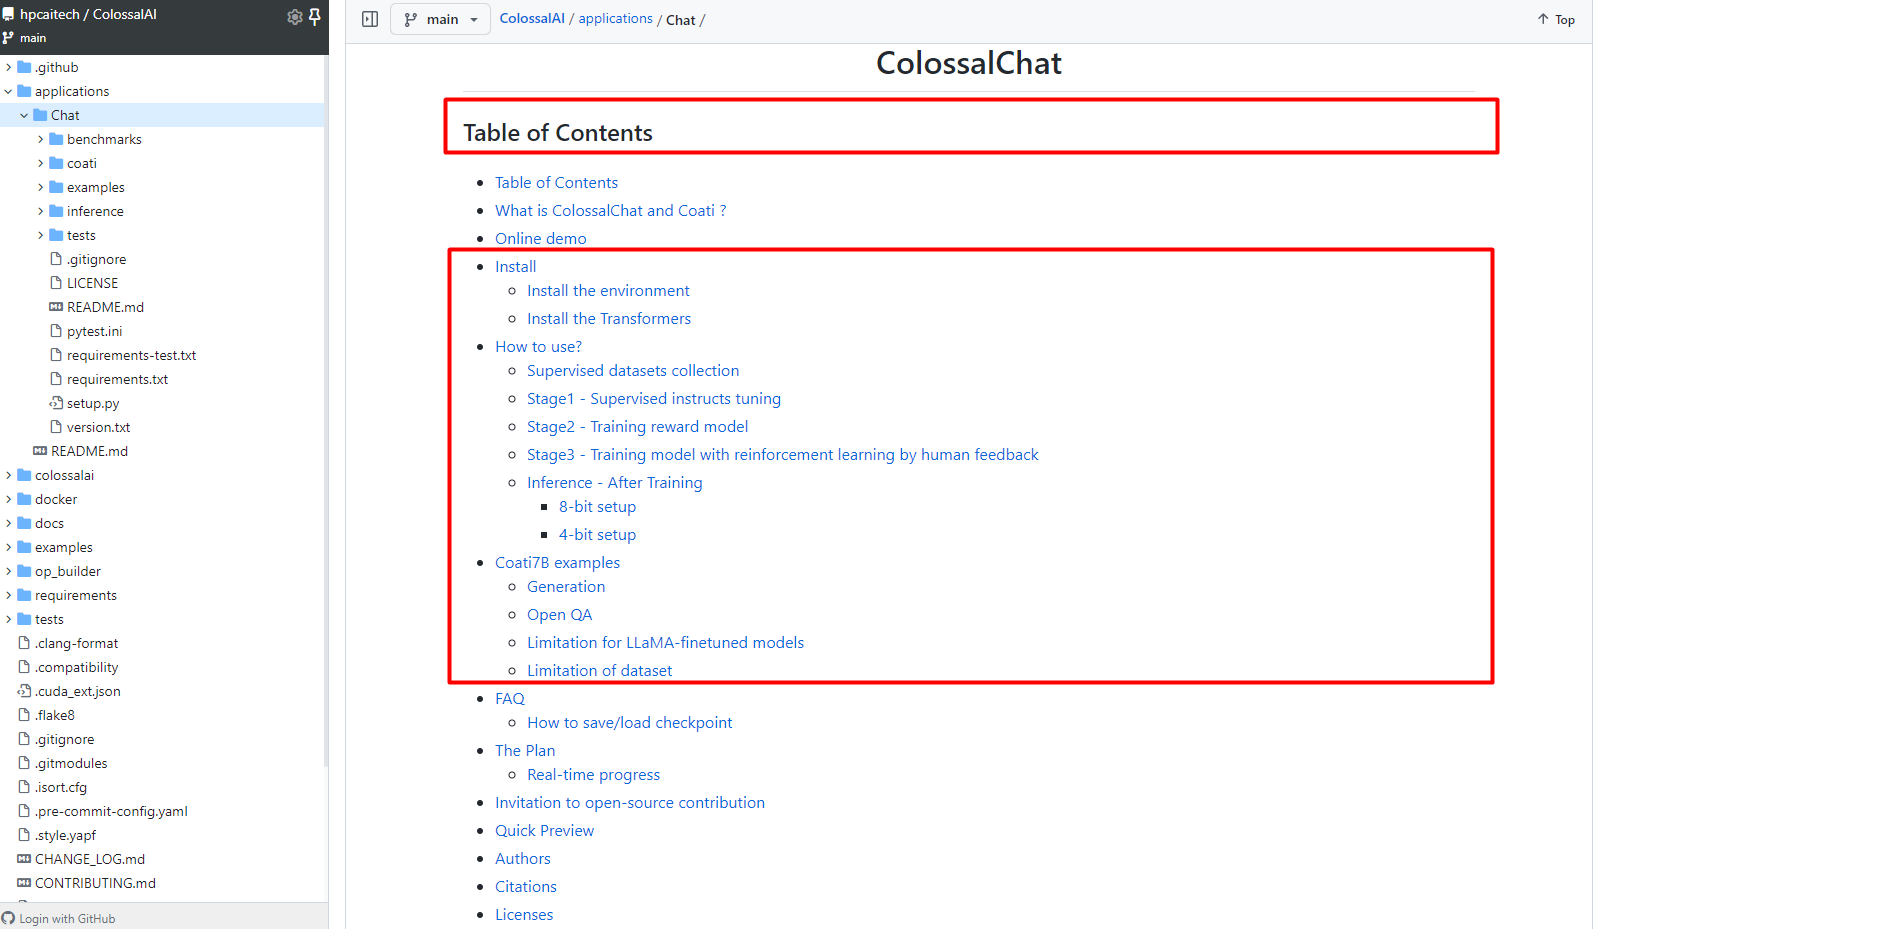Click the GitHub logo by Login with GitHub
1897x929 pixels.
click(x=8, y=918)
